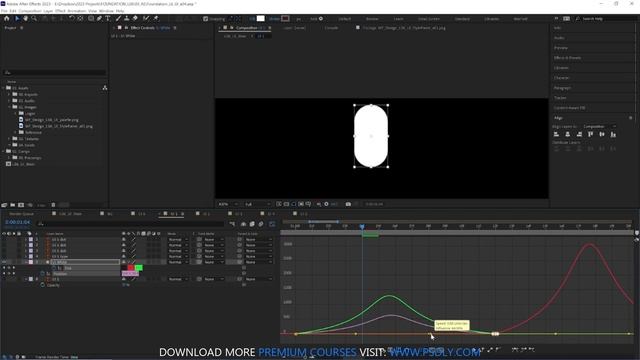
Task: Expand the 01_Assets folder
Action: 3,88
